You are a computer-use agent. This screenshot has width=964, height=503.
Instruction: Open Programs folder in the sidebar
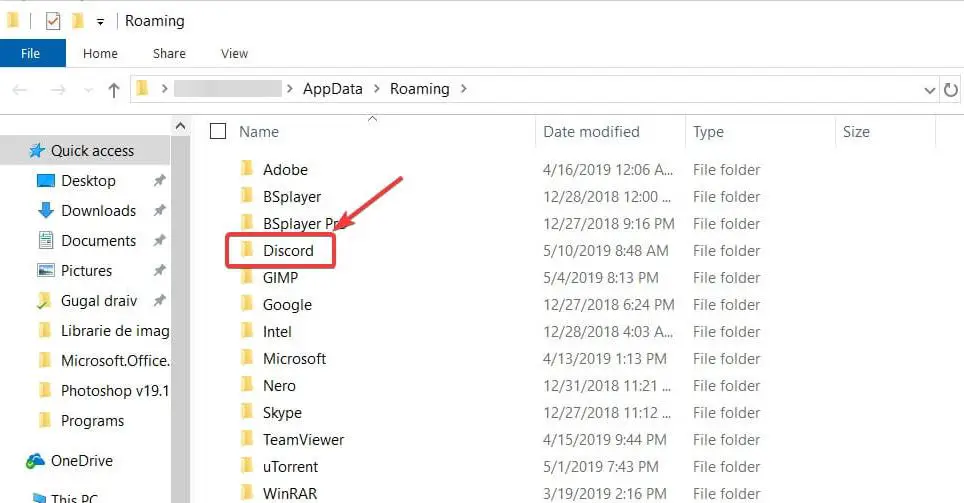click(92, 421)
